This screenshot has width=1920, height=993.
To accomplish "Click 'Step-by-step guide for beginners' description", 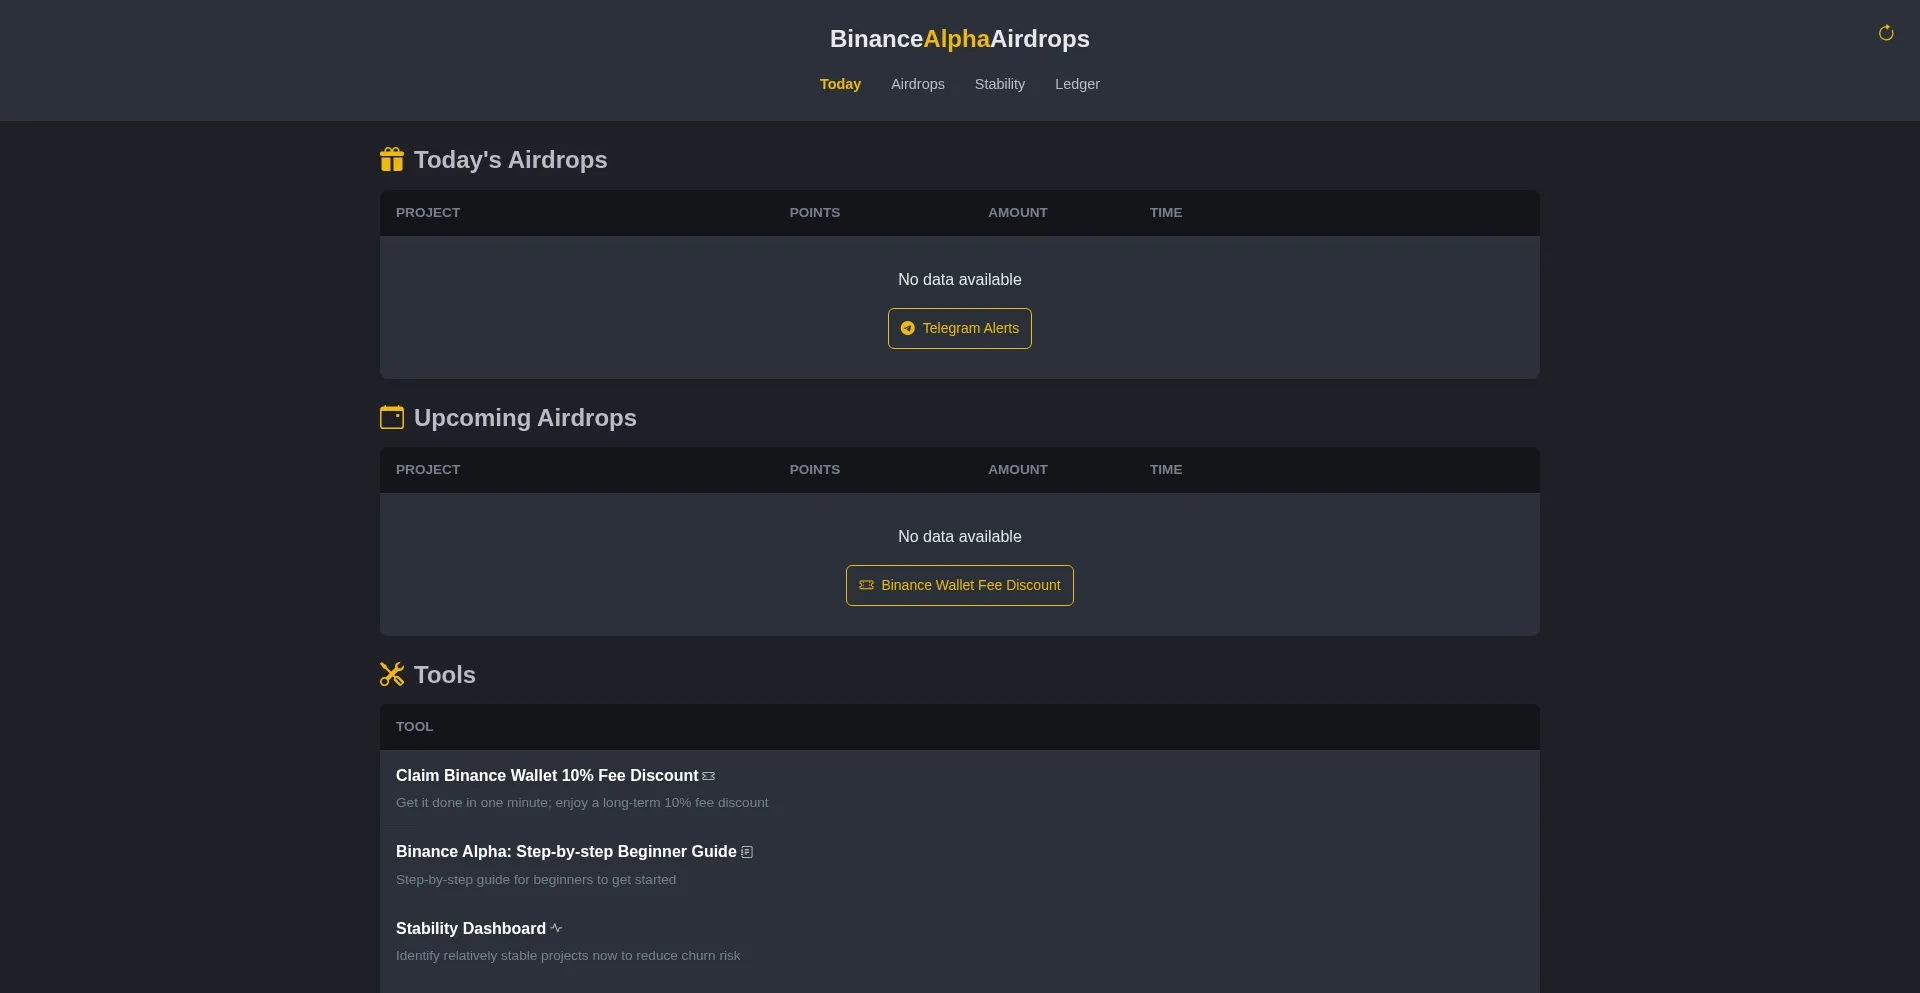I will tap(536, 880).
